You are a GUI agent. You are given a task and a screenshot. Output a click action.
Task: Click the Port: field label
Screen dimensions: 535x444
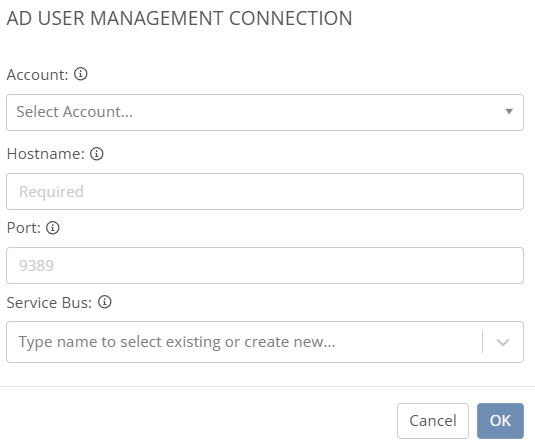[x=24, y=228]
